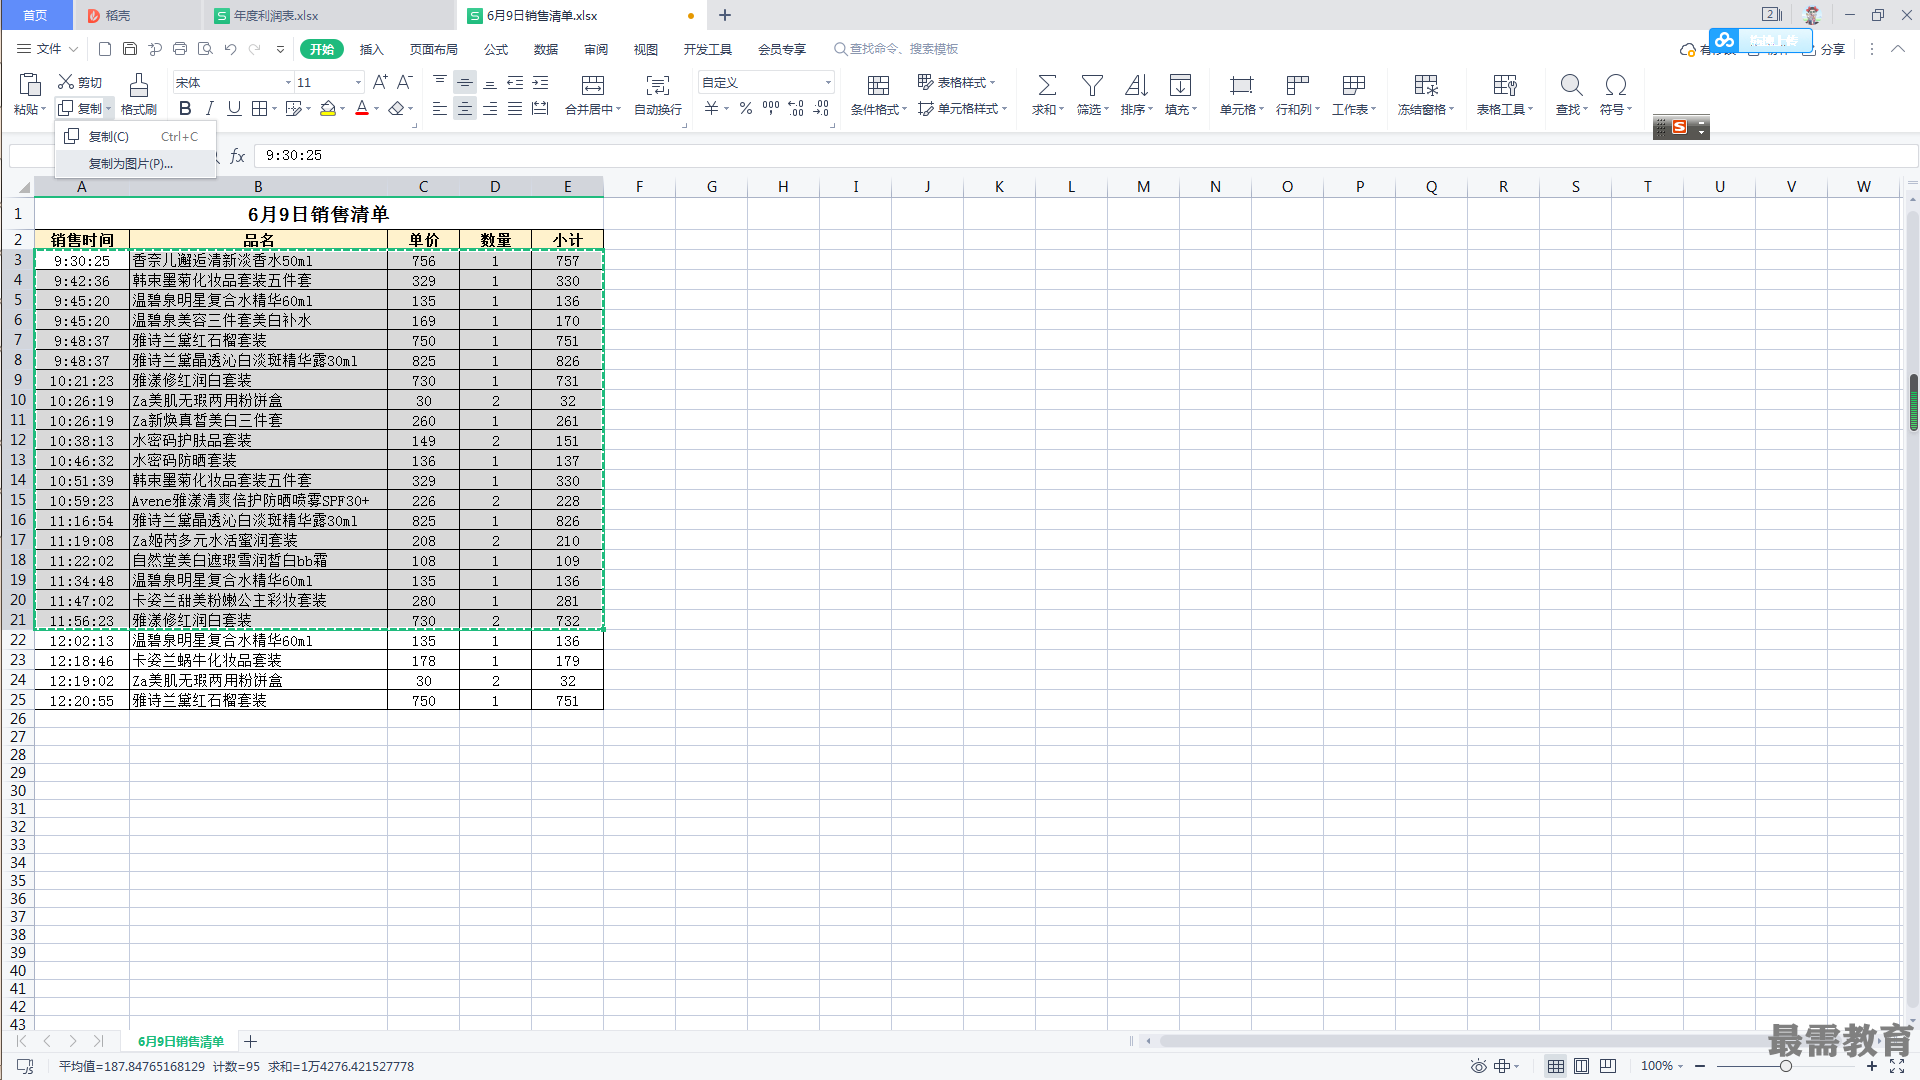The height and width of the screenshot is (1080, 1920).
Task: Switch to the 插入 ribbon tab
Action: click(x=371, y=49)
